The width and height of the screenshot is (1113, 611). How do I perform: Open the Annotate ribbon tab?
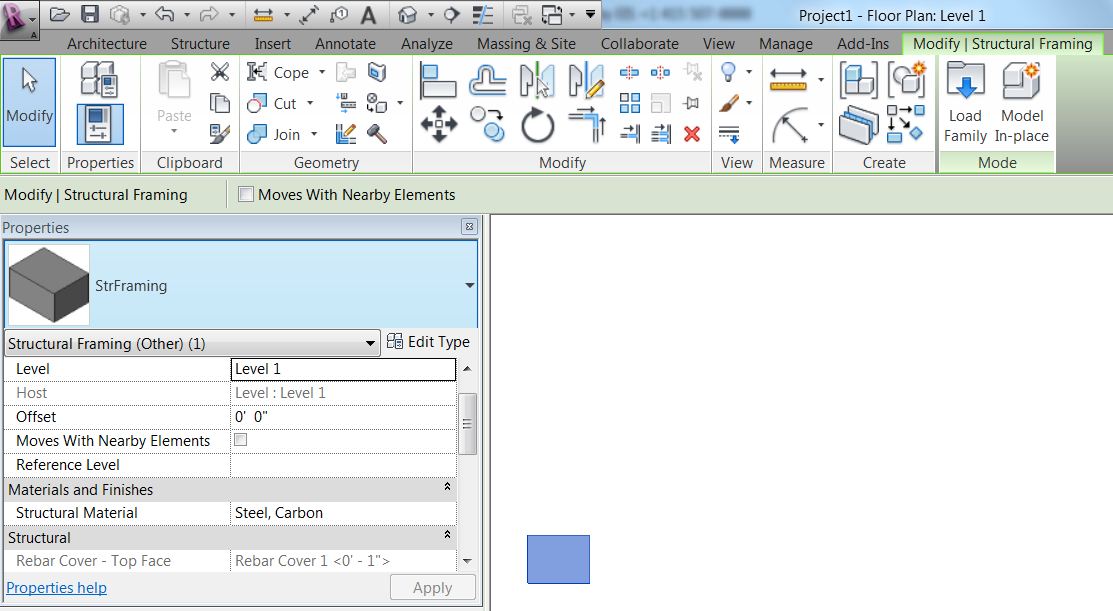[345, 43]
